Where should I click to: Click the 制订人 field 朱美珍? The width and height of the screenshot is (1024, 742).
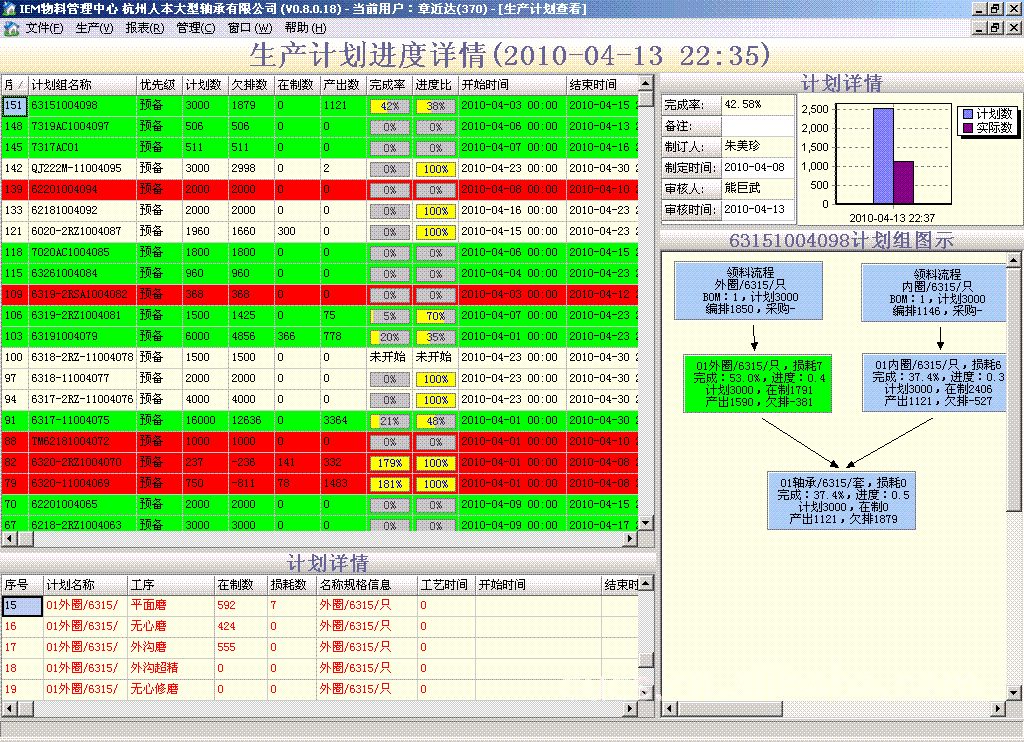click(x=758, y=146)
